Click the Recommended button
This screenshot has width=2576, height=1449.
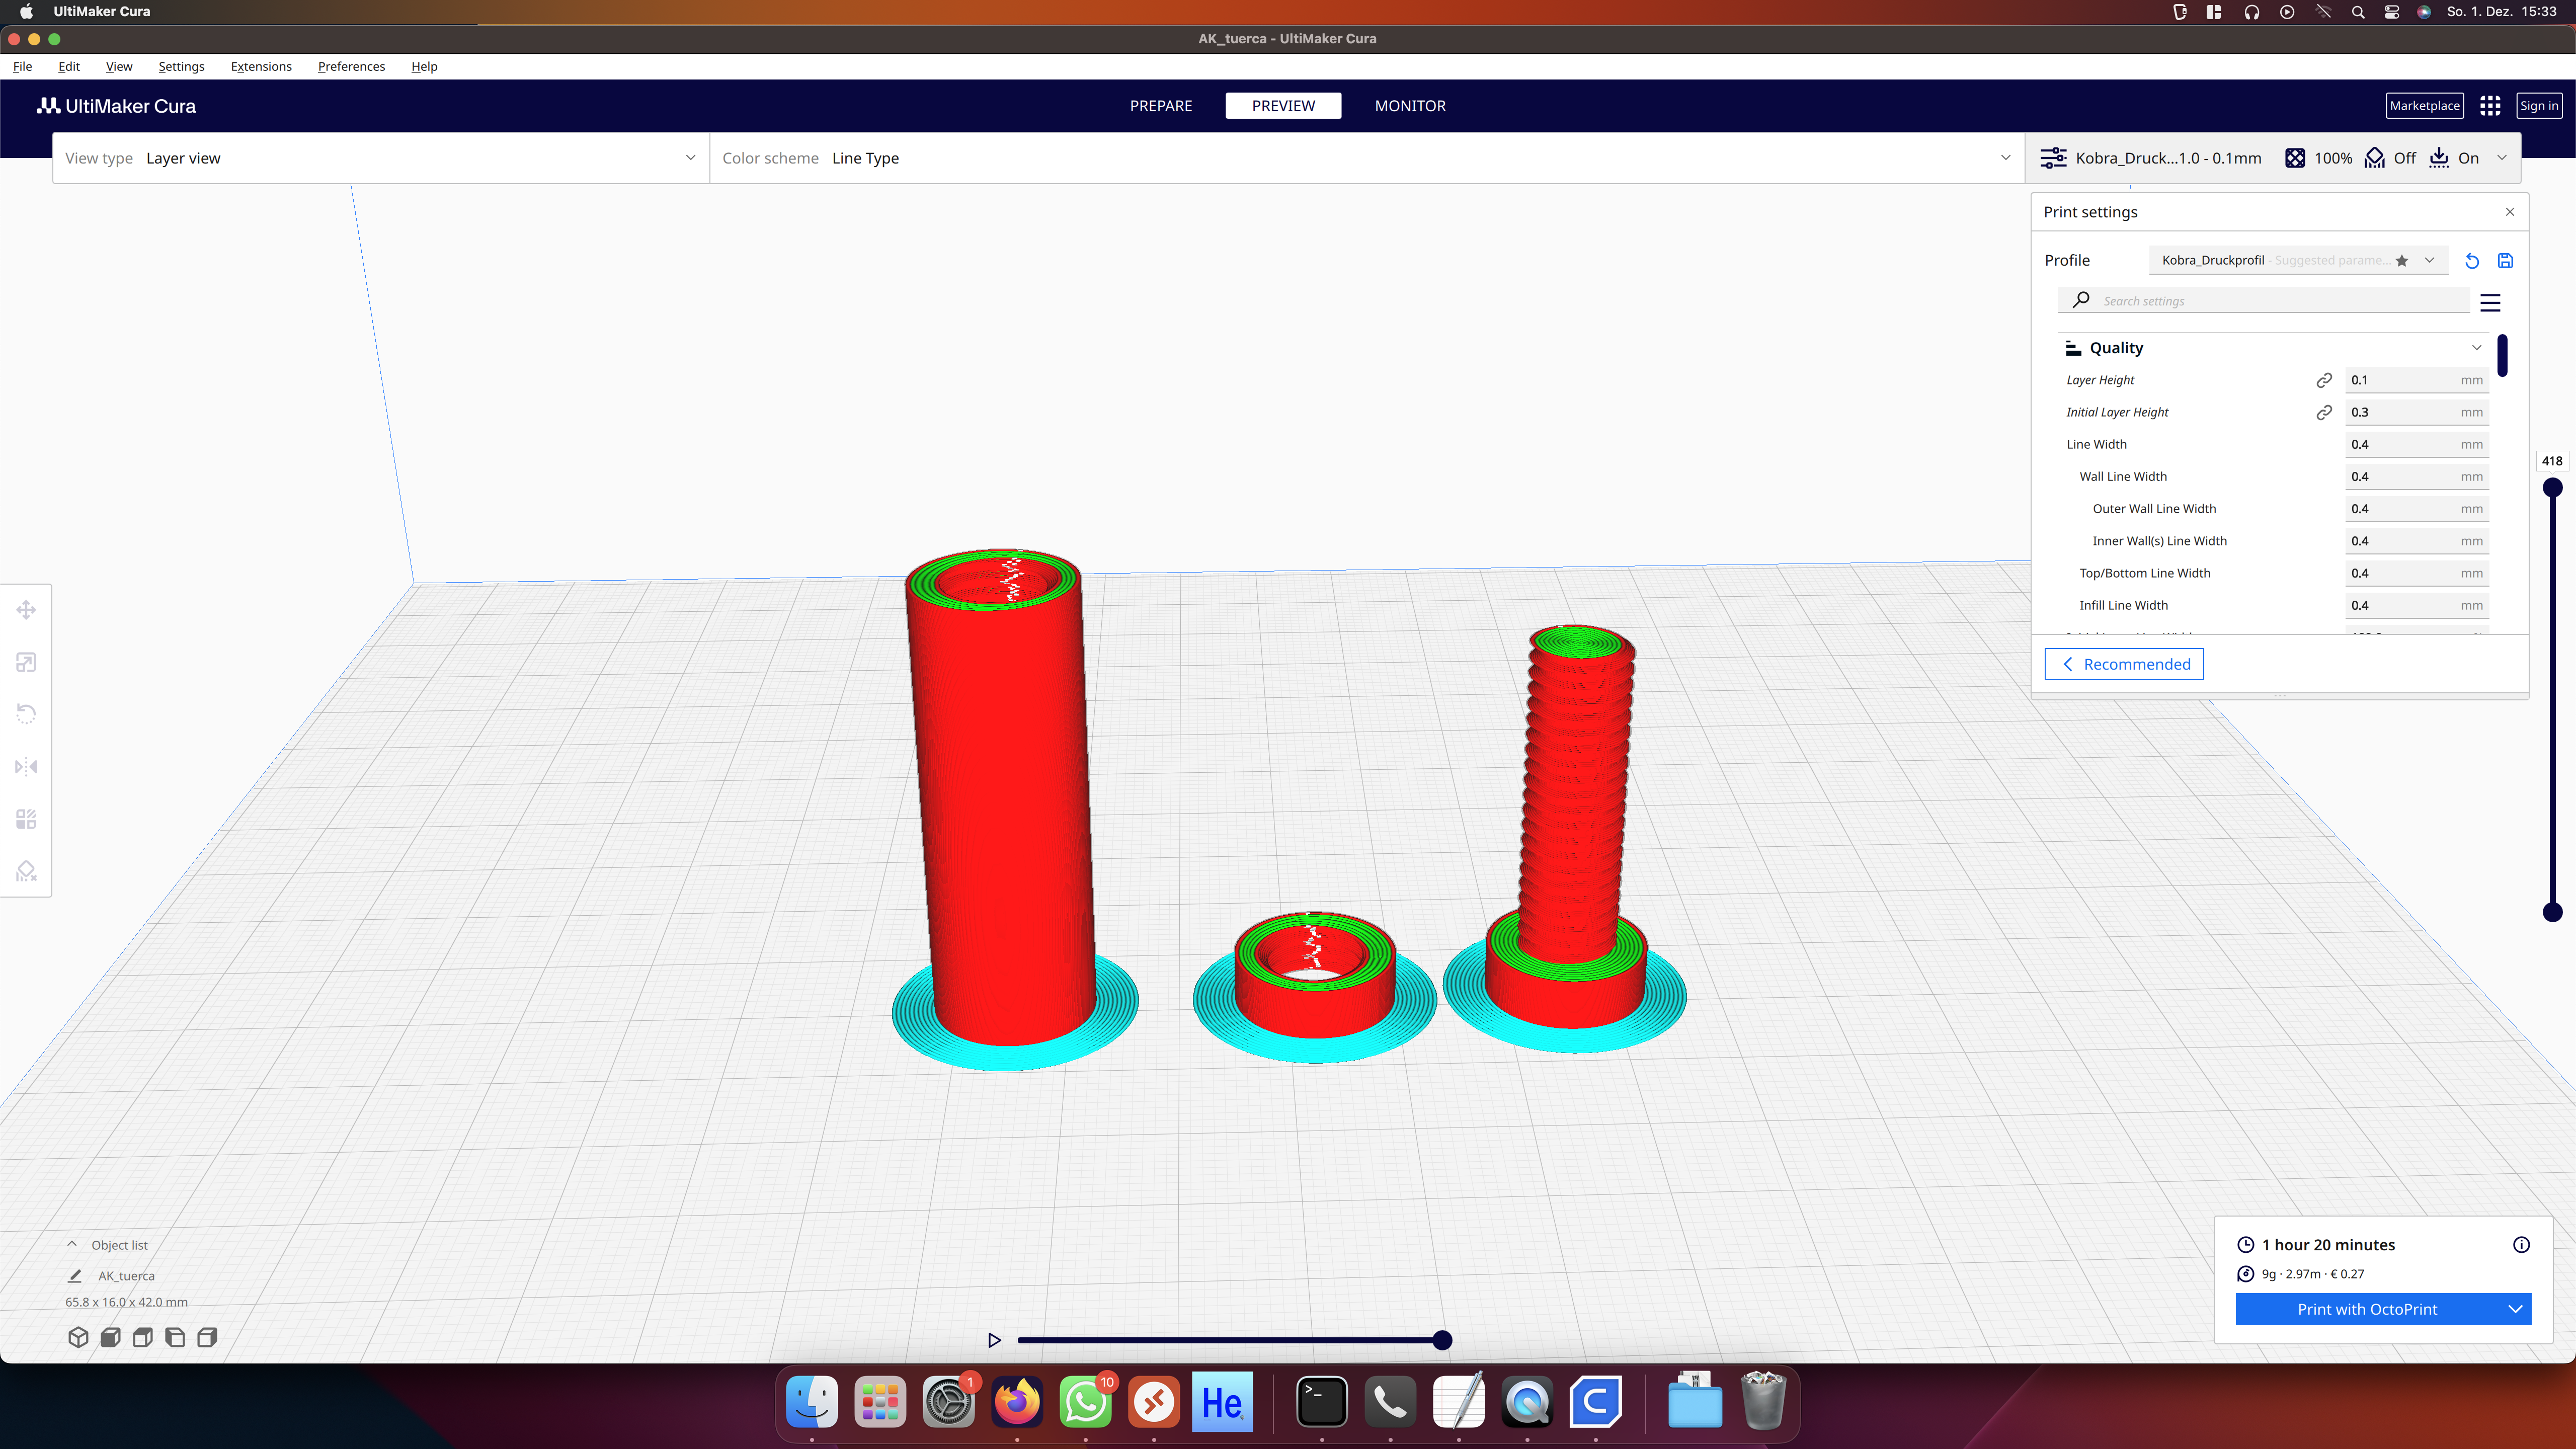click(2124, 664)
